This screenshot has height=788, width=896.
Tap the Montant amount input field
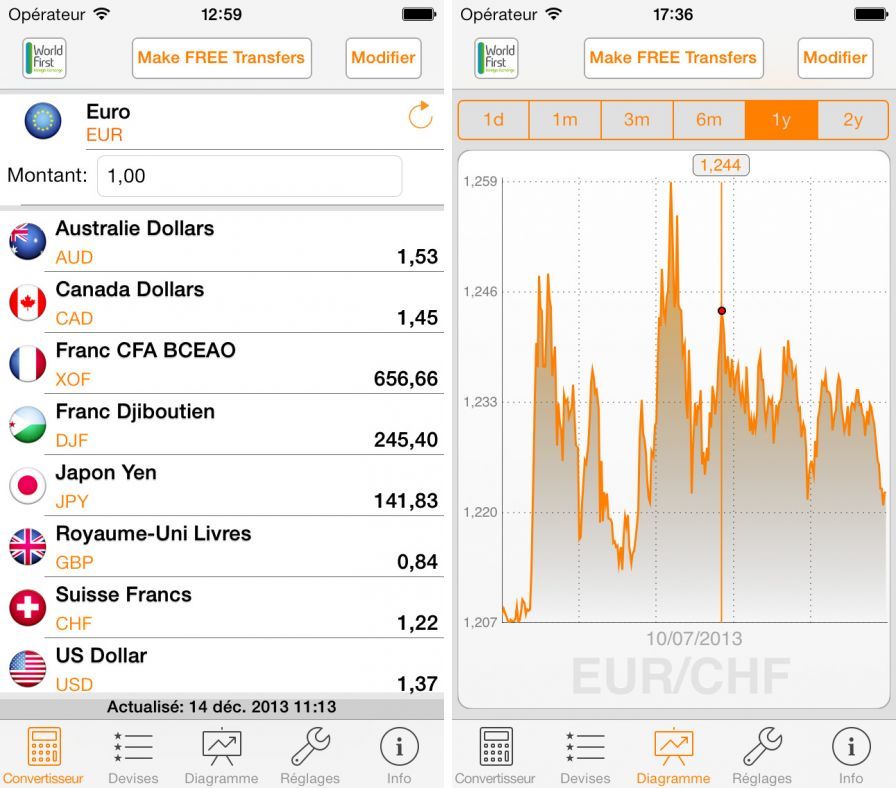(249, 176)
